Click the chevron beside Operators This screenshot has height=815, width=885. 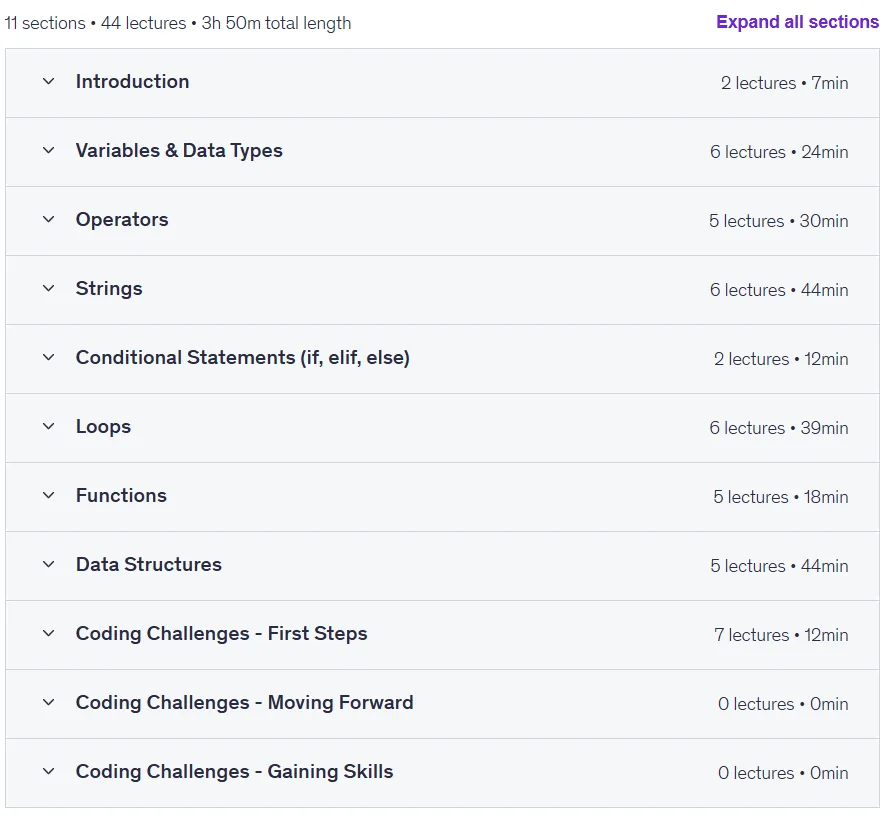click(49, 220)
